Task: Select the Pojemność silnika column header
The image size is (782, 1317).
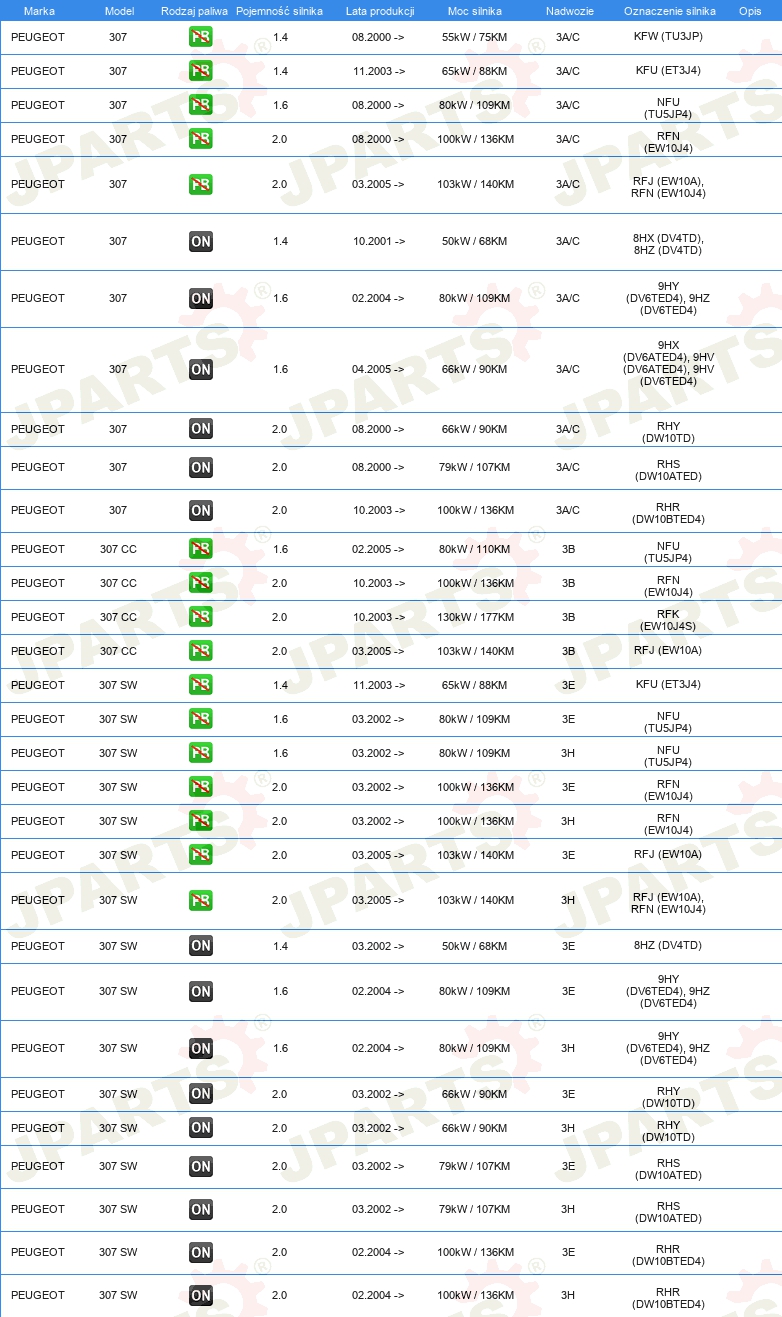Action: [279, 10]
